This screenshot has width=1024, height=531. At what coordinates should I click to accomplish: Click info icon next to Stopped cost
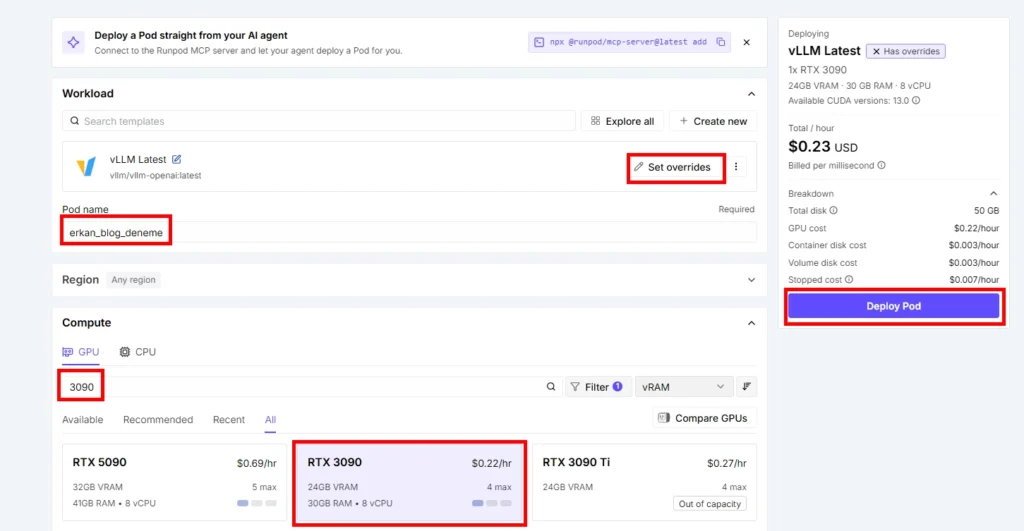pos(849,280)
